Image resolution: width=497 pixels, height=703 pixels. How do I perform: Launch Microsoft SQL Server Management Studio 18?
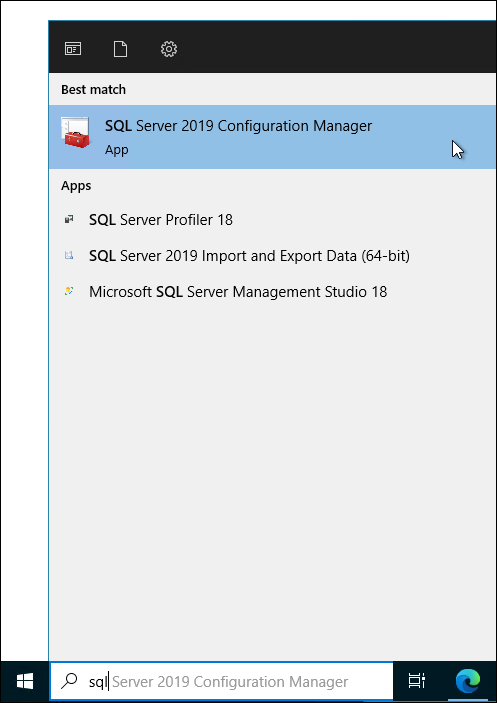[x=272, y=292]
